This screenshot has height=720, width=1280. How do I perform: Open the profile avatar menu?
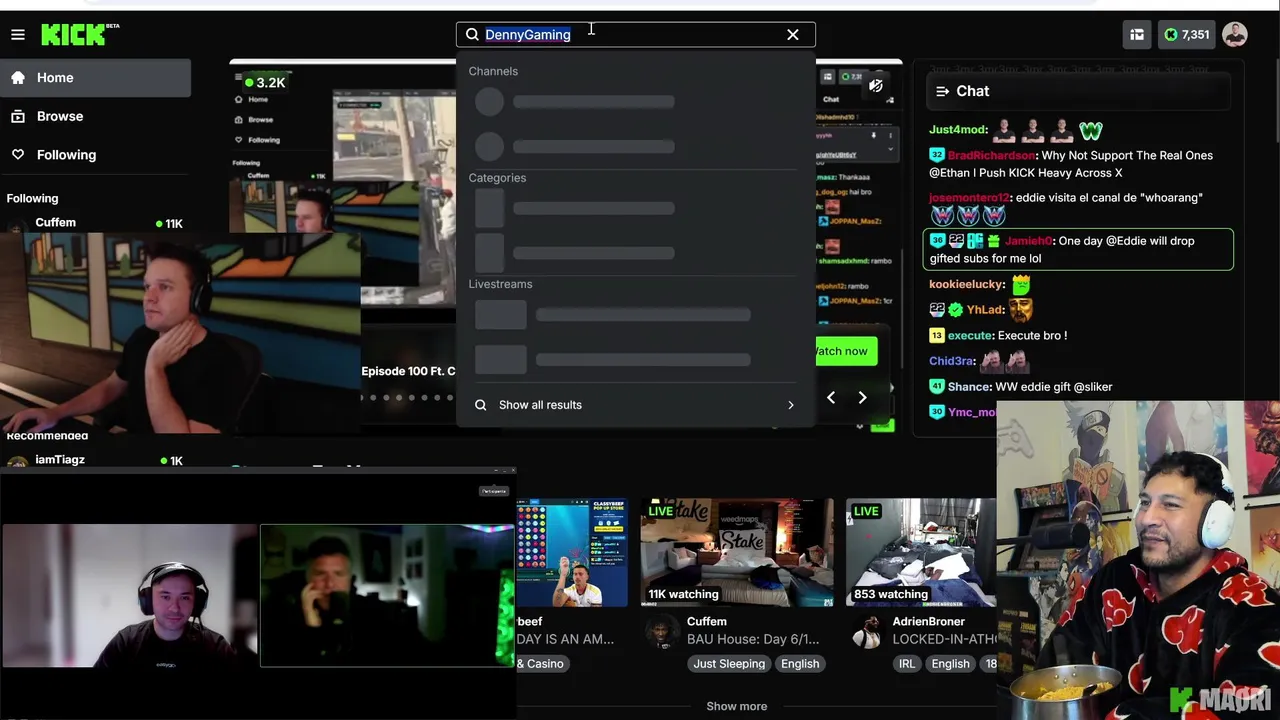[x=1235, y=35]
